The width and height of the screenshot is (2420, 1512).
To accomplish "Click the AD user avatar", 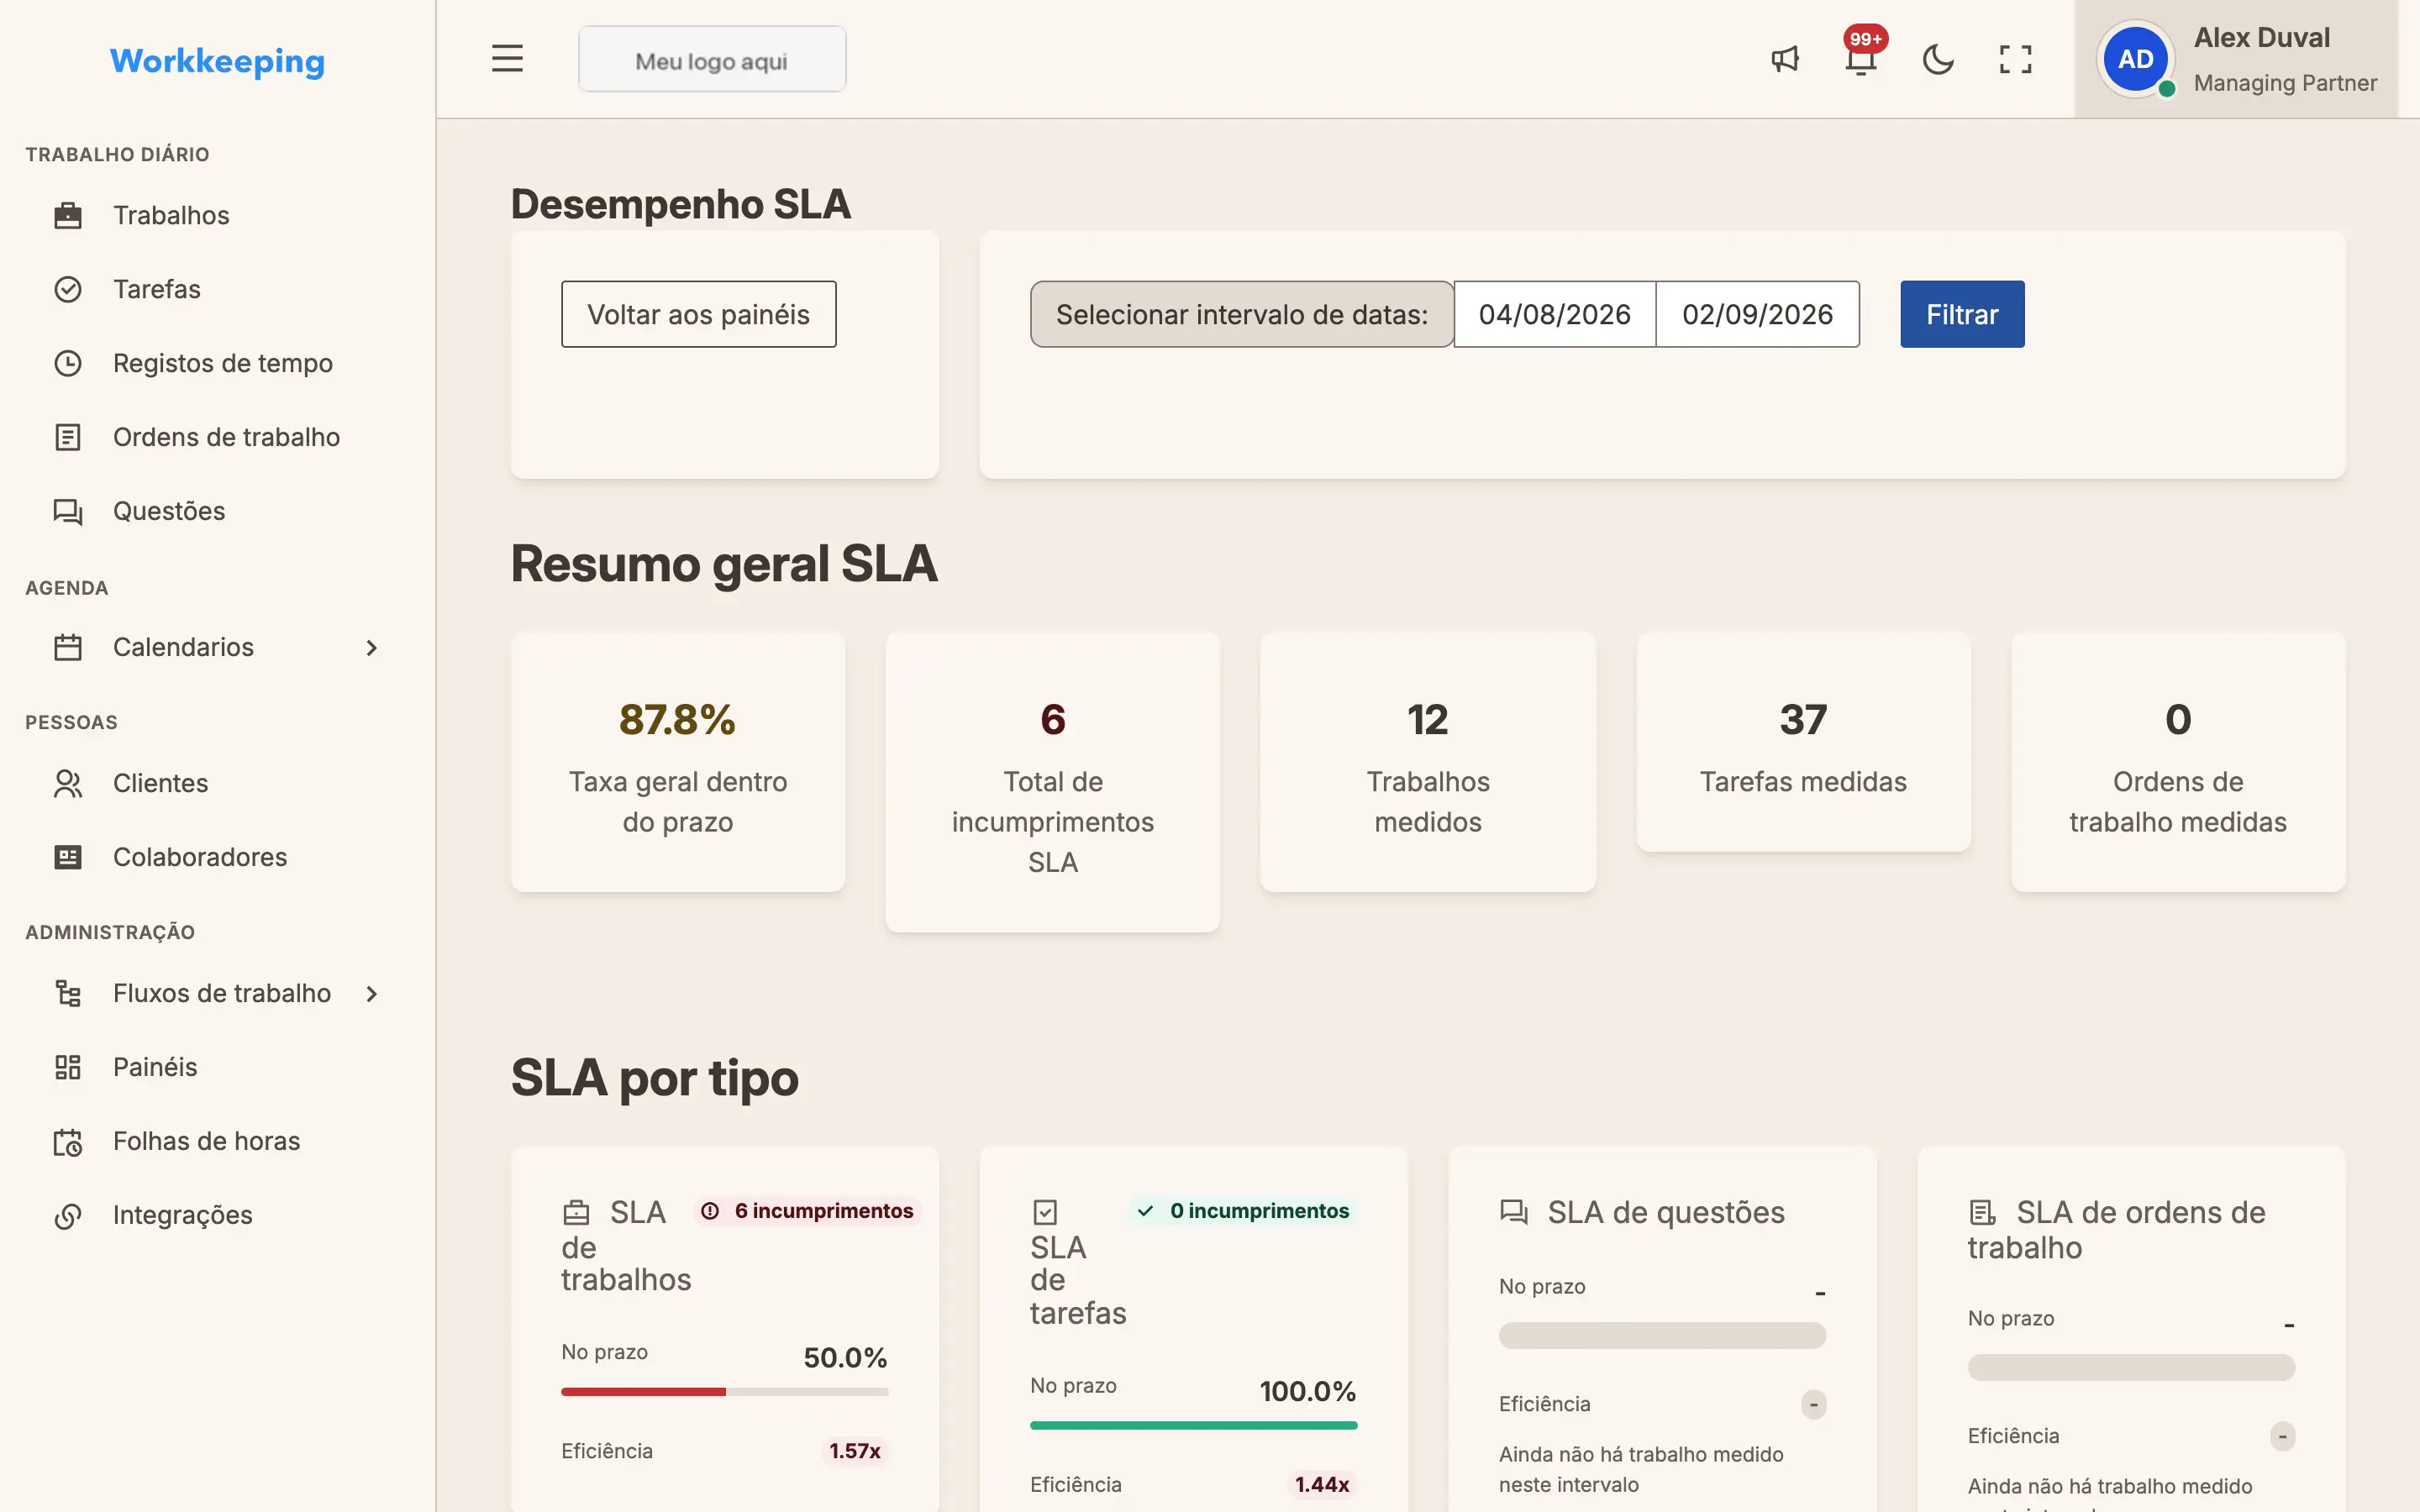I will (2136, 59).
